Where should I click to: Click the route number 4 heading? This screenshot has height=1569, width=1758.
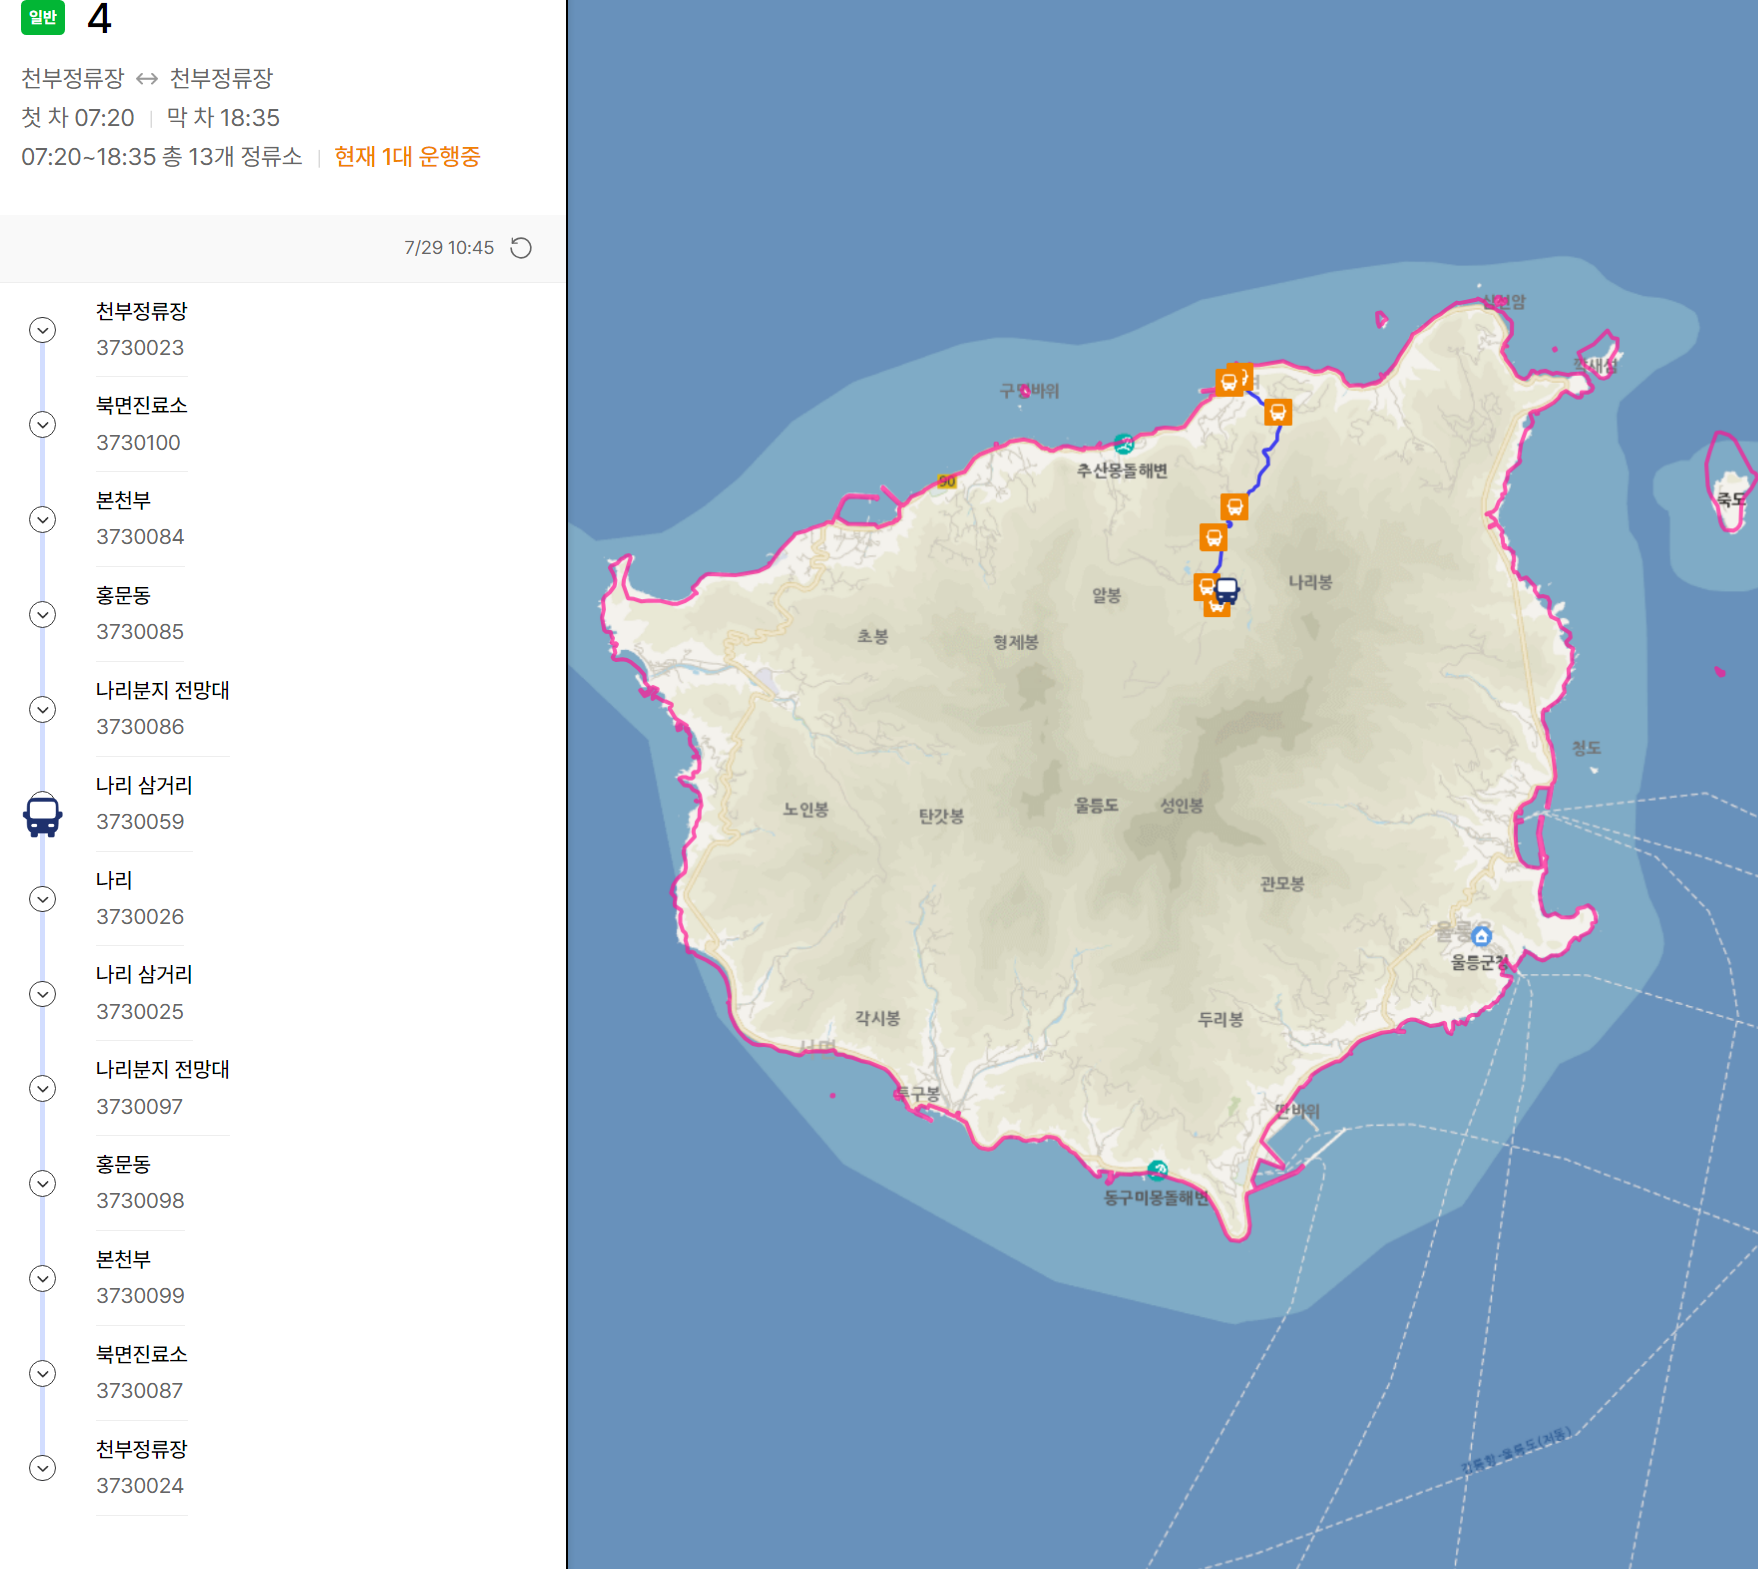(99, 18)
